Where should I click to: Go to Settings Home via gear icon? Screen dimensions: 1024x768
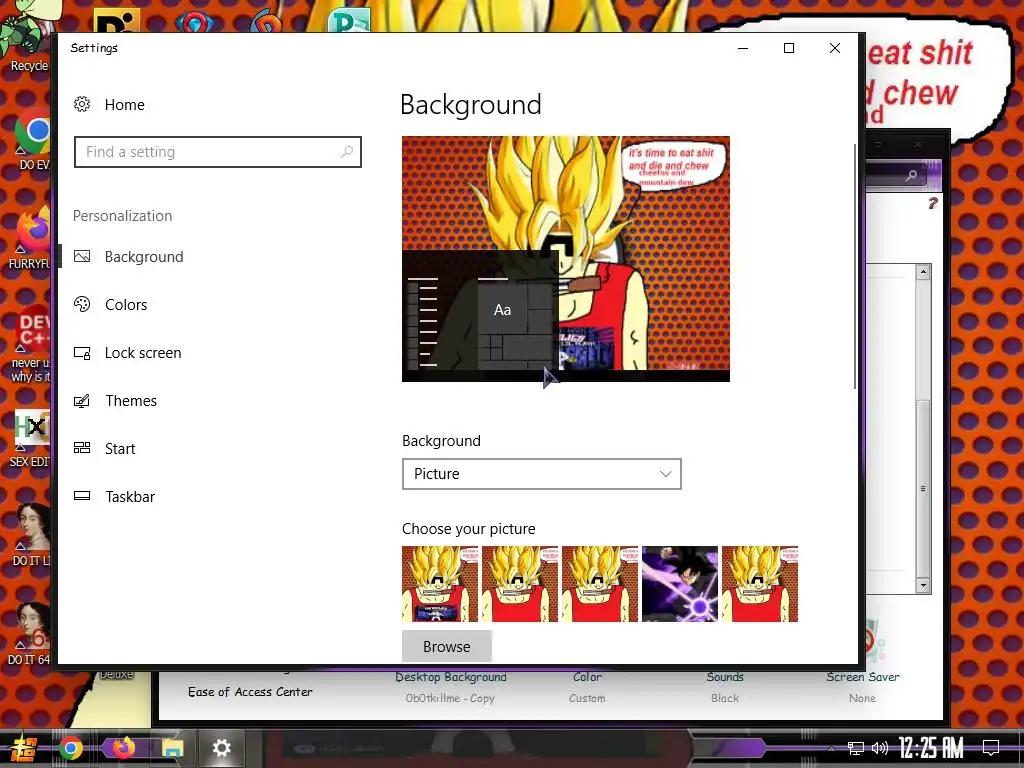click(x=82, y=104)
